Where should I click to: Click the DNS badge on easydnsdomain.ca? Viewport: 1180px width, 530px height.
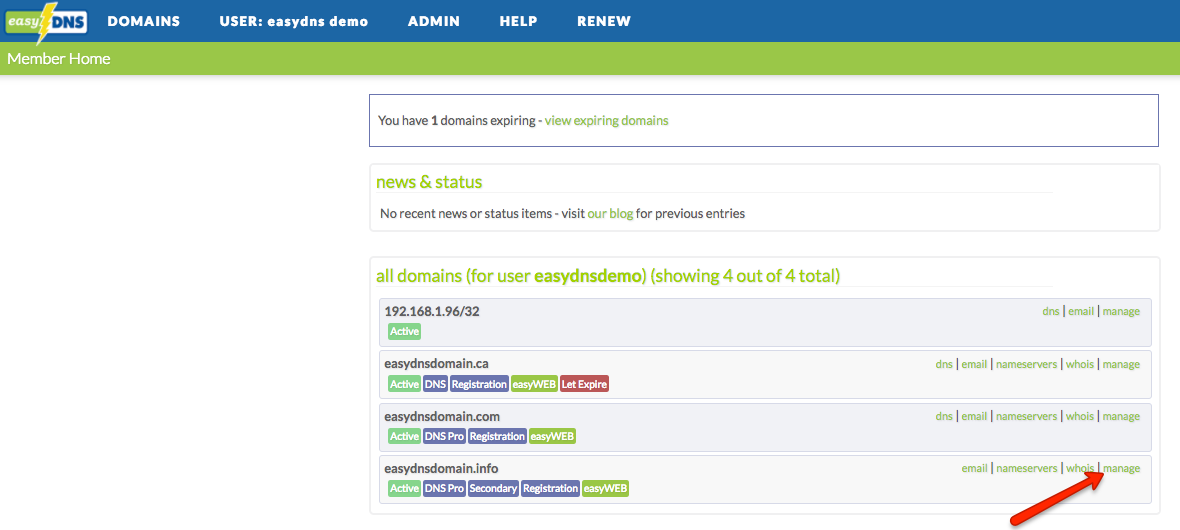point(436,384)
